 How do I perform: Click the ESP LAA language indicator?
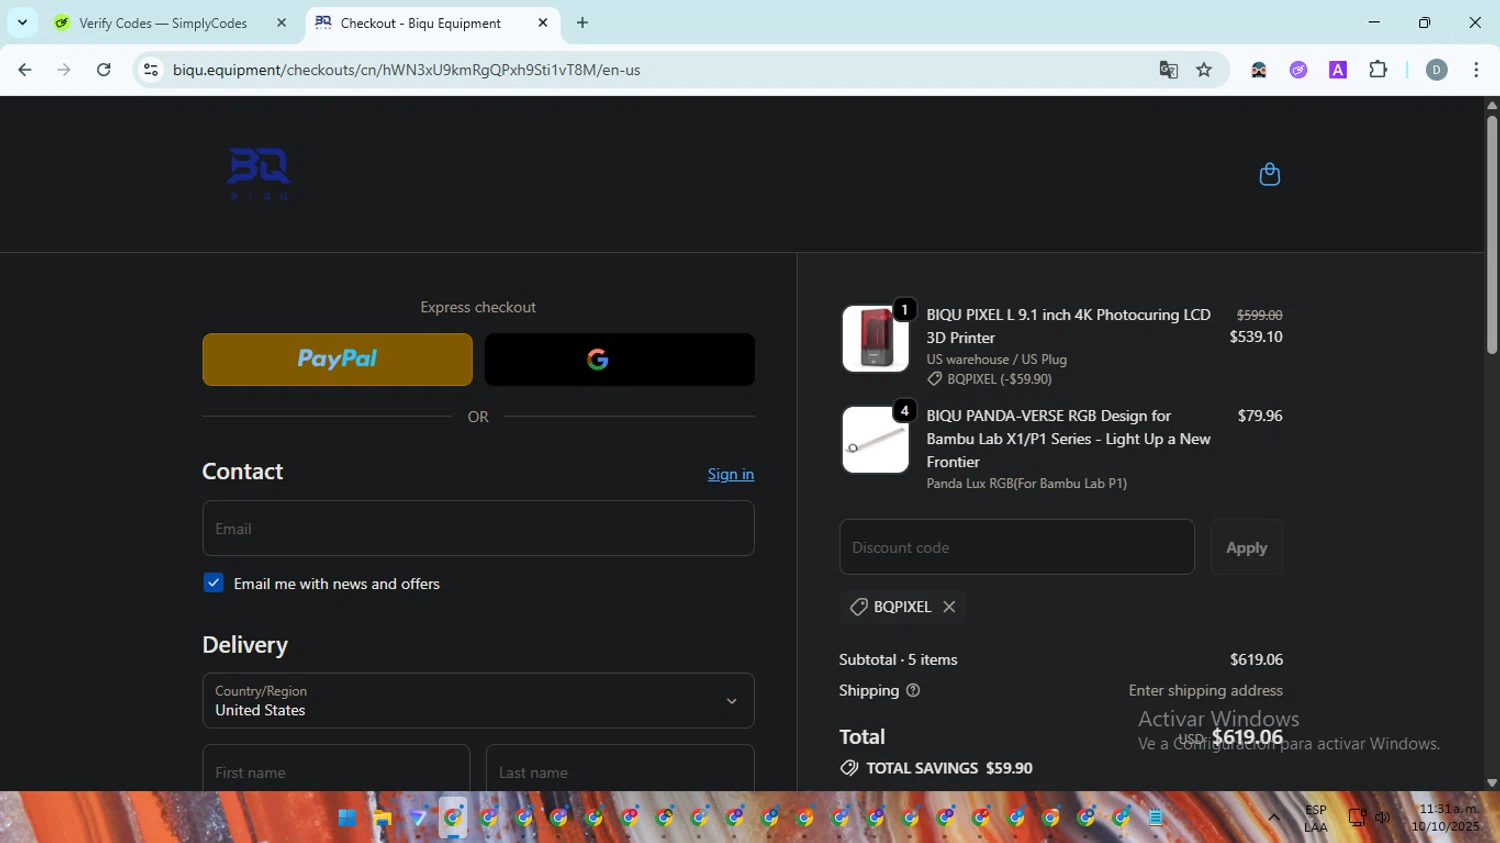(1316, 818)
